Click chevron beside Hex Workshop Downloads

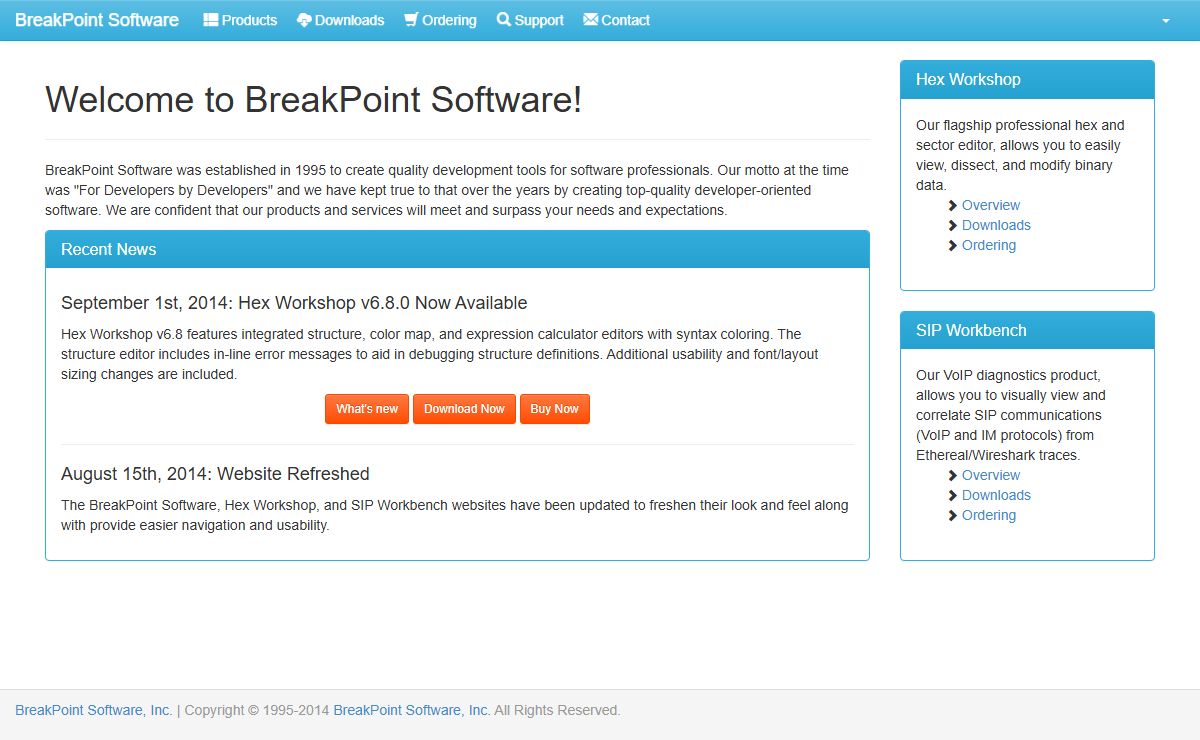[953, 225]
